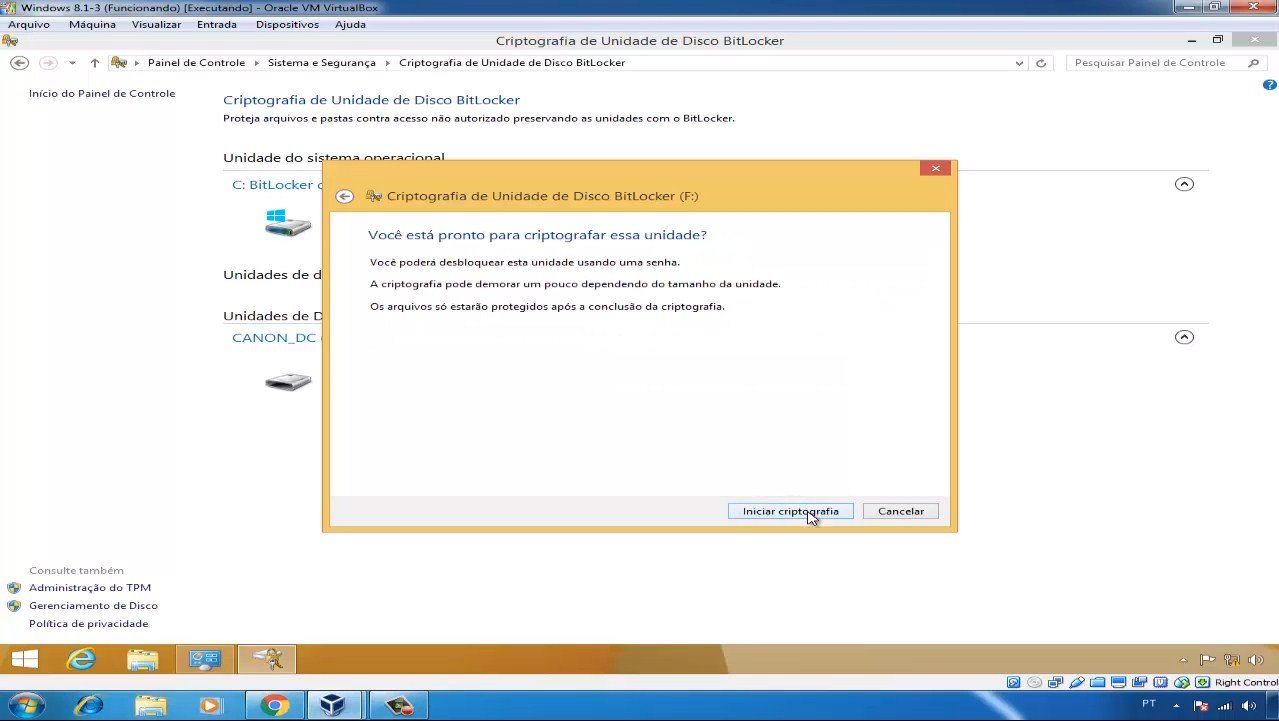Viewport: 1279px width, 721px height.
Task: Open the Máquina menu
Action: click(92, 24)
